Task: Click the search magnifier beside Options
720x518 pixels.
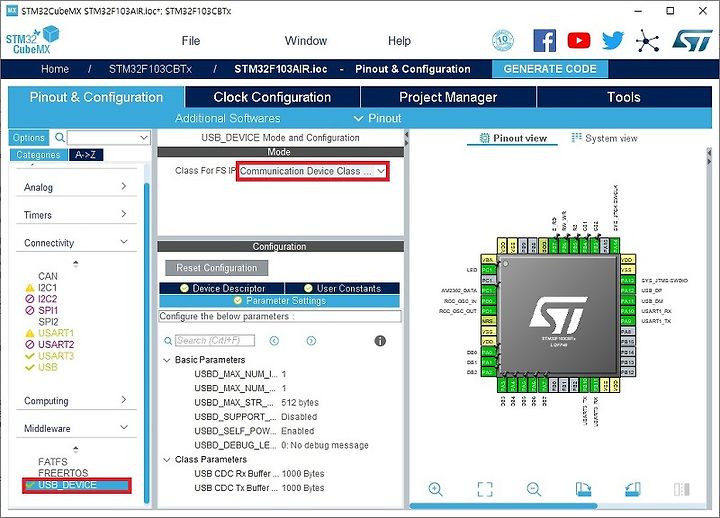Action: pyautogui.click(x=60, y=138)
